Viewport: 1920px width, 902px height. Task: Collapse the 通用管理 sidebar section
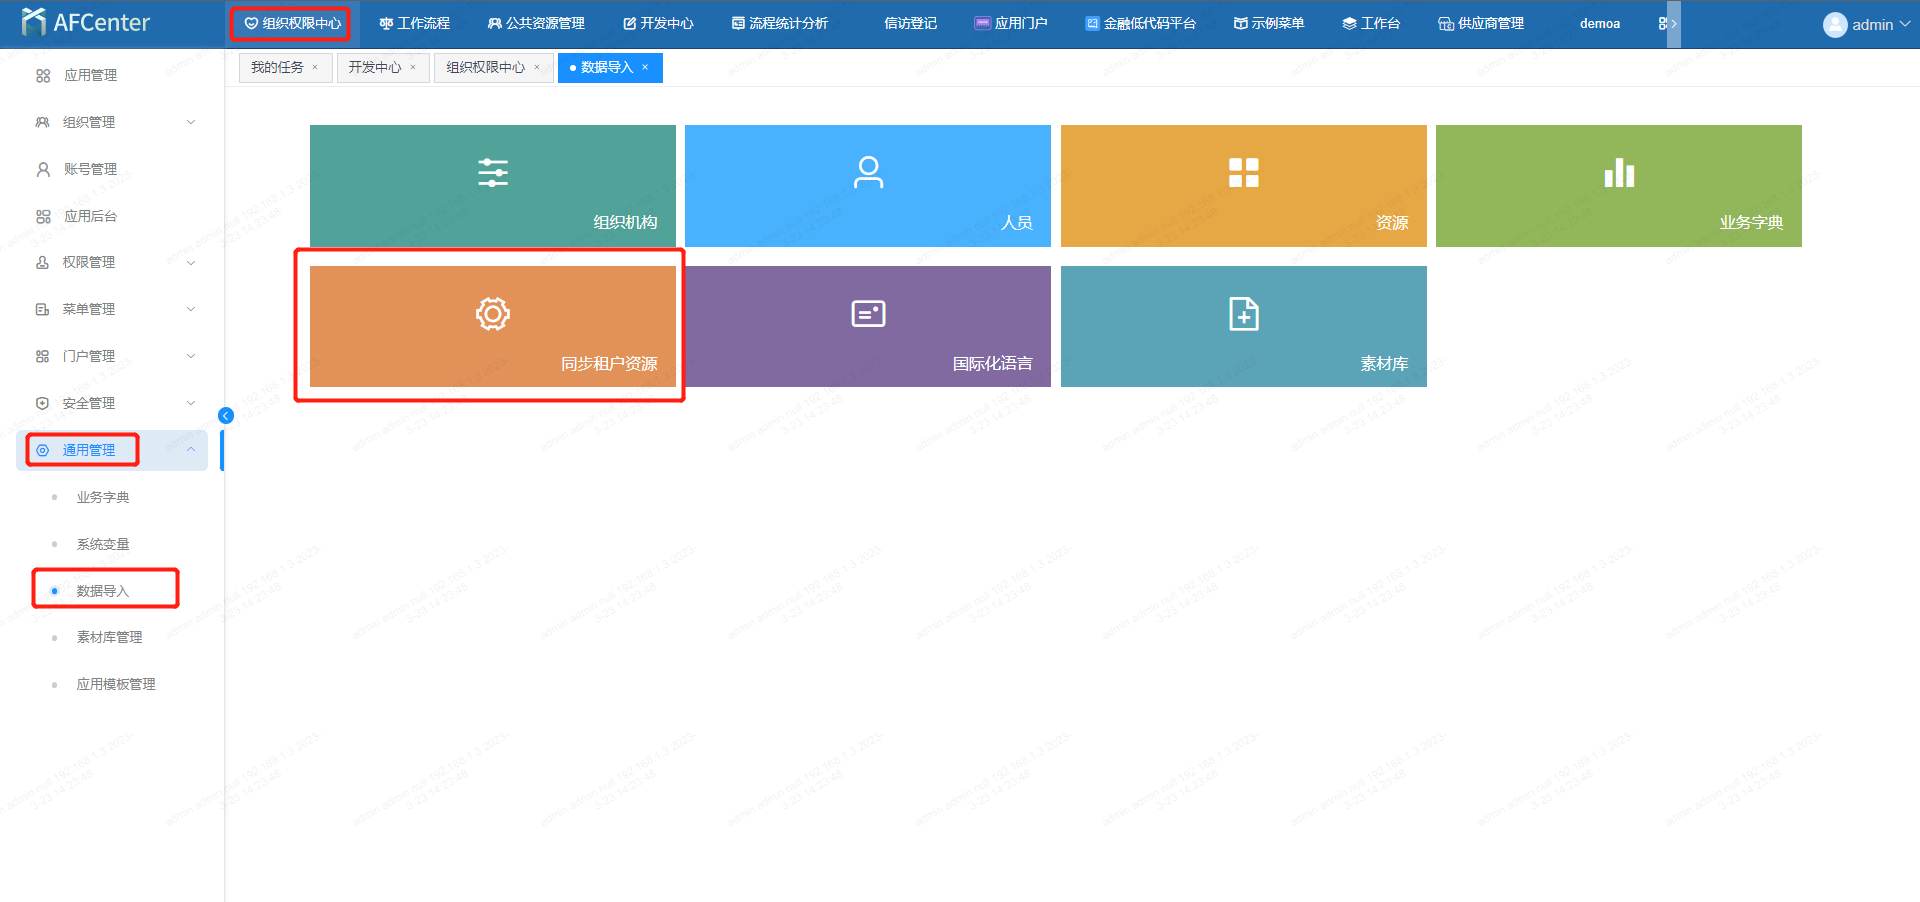pyautogui.click(x=190, y=450)
